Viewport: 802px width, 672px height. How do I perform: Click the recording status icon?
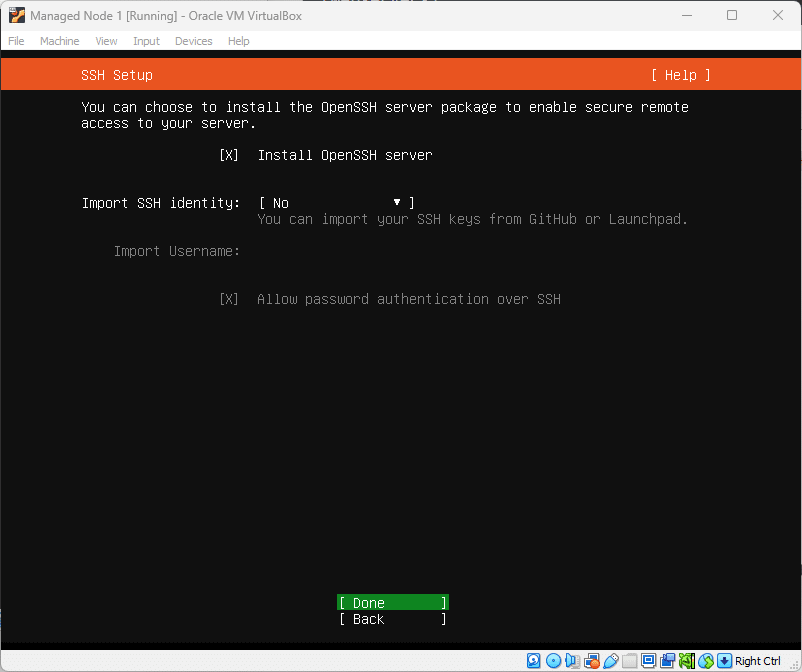(x=668, y=661)
